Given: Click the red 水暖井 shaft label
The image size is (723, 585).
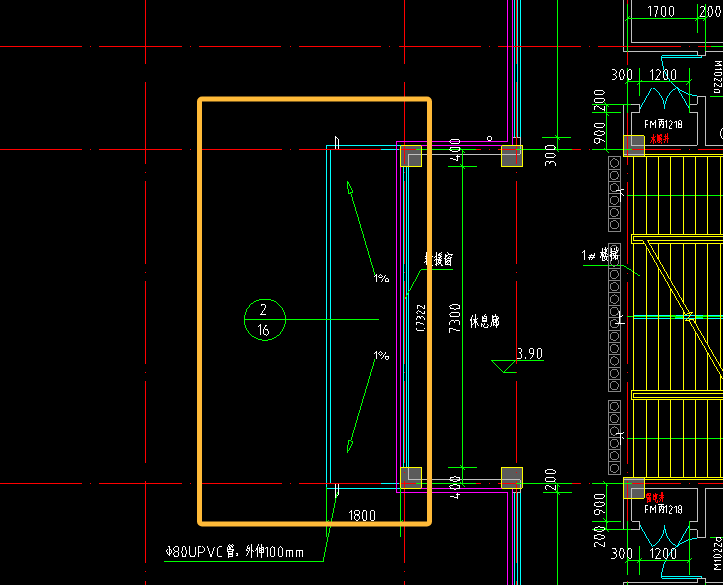Looking at the screenshot, I should (x=660, y=139).
